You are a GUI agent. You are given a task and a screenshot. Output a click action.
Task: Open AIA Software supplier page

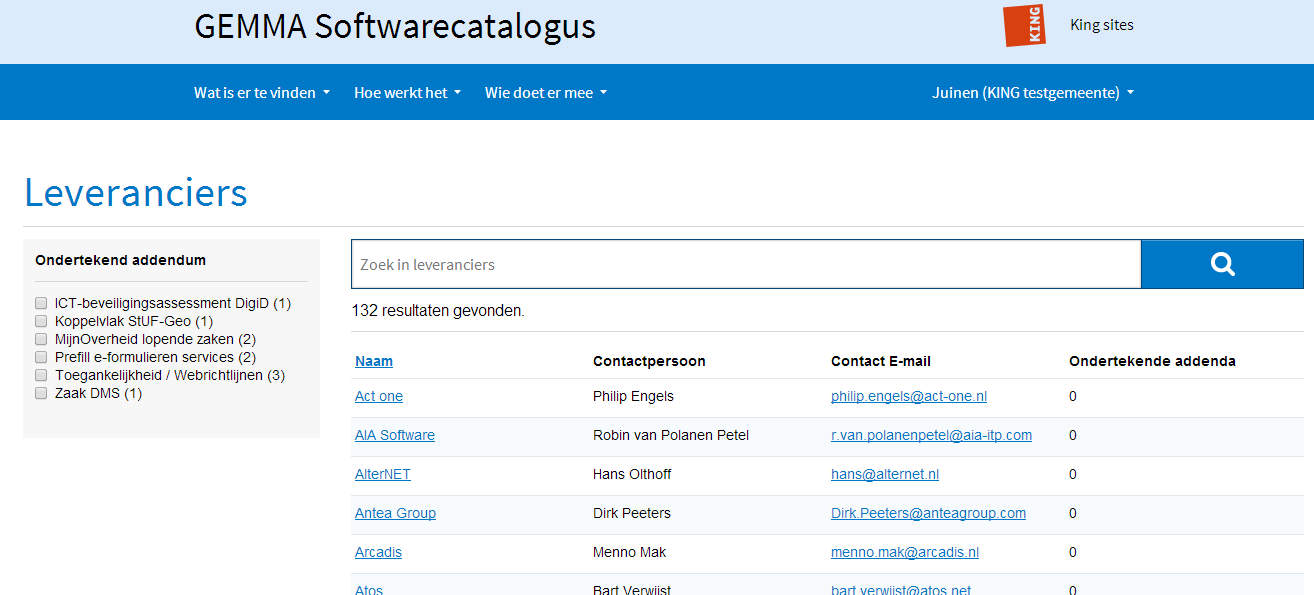pyautogui.click(x=395, y=435)
